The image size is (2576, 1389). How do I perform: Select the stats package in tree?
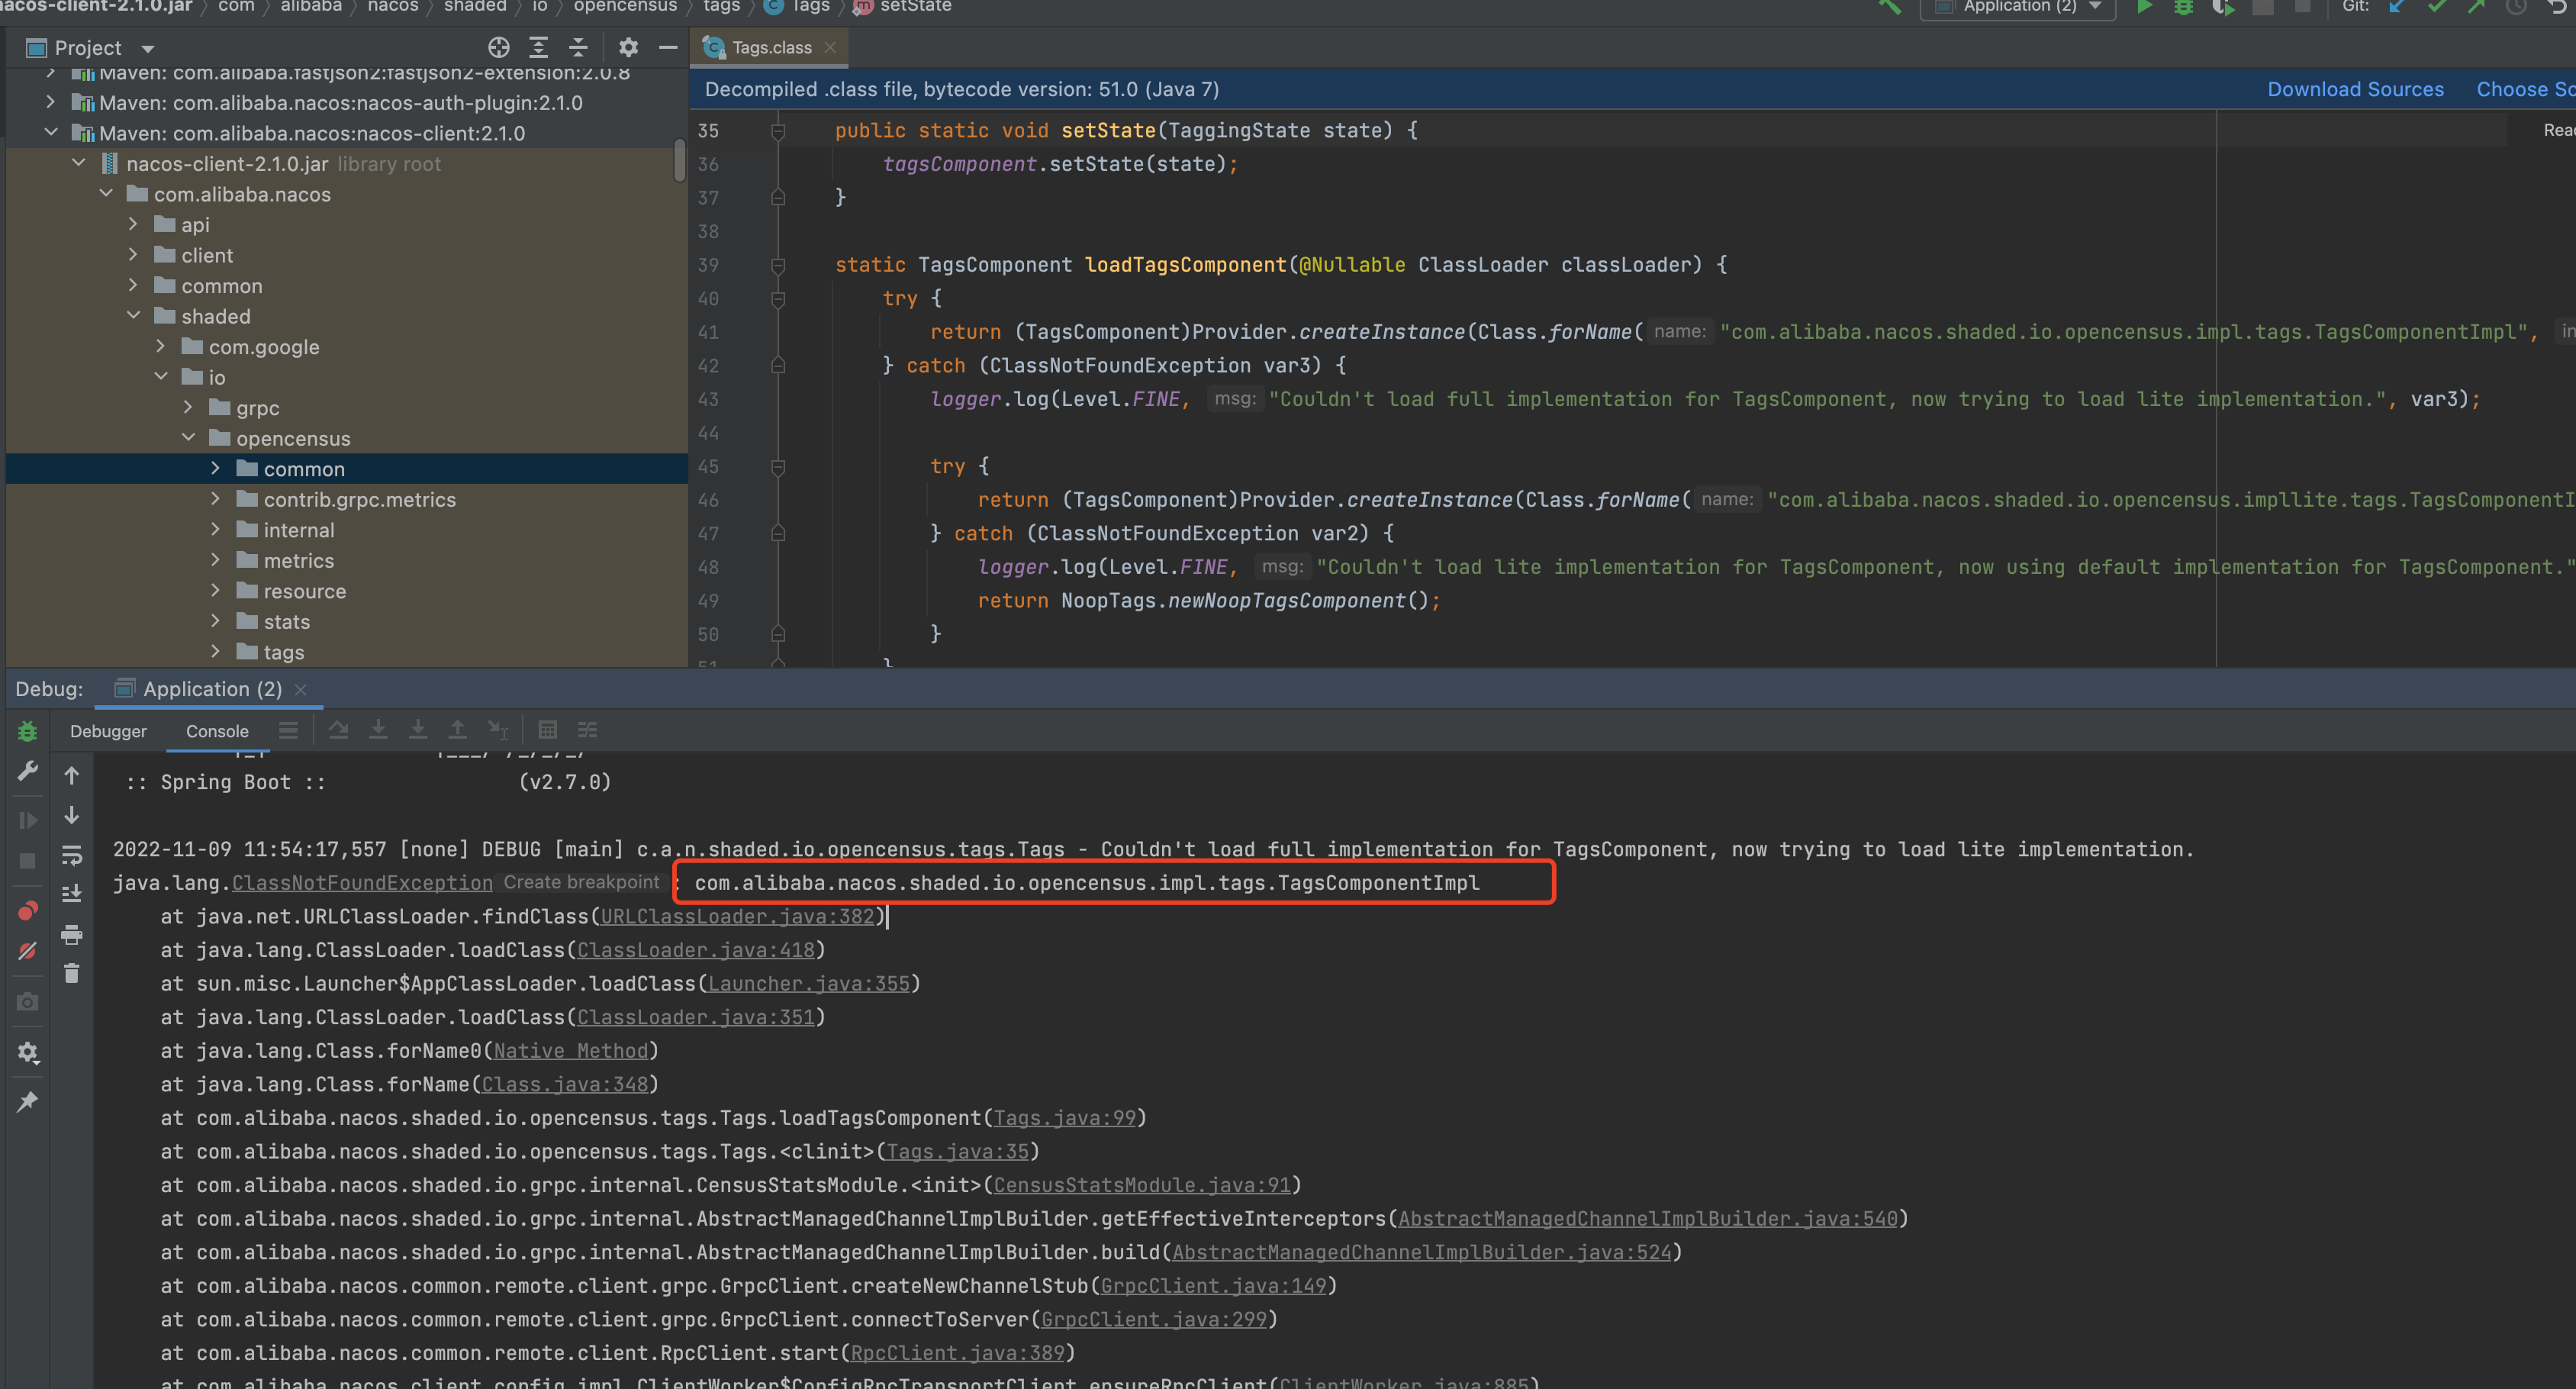pos(287,621)
